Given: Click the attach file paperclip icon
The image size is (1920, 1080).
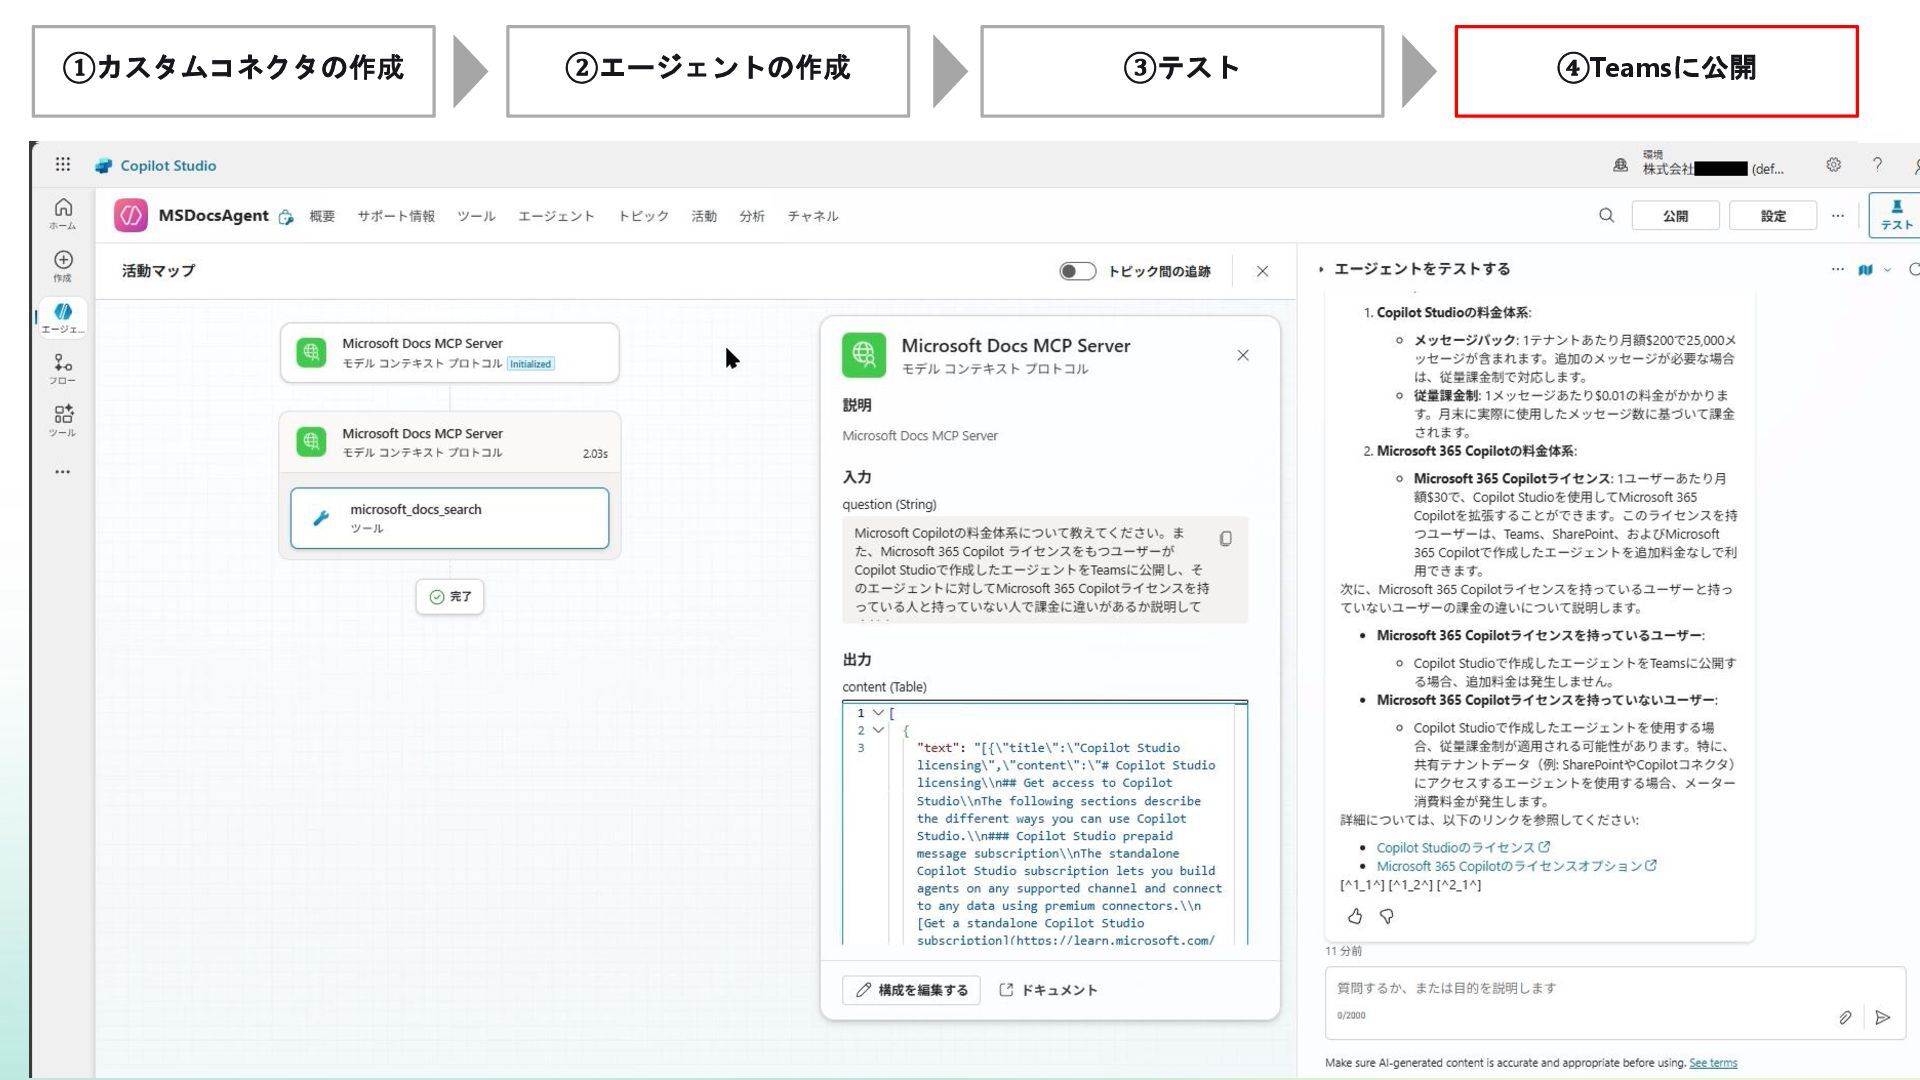Looking at the screenshot, I should click(1845, 1017).
